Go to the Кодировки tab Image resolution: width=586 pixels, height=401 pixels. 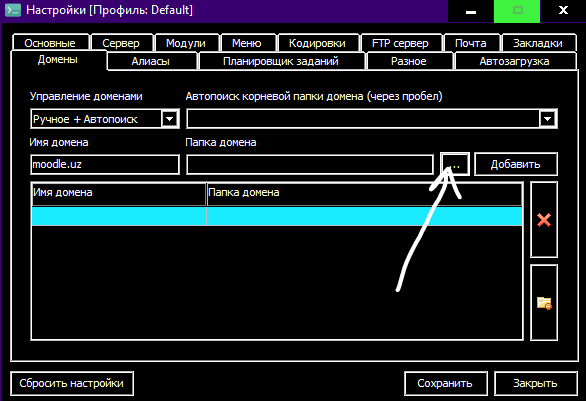pyautogui.click(x=317, y=43)
